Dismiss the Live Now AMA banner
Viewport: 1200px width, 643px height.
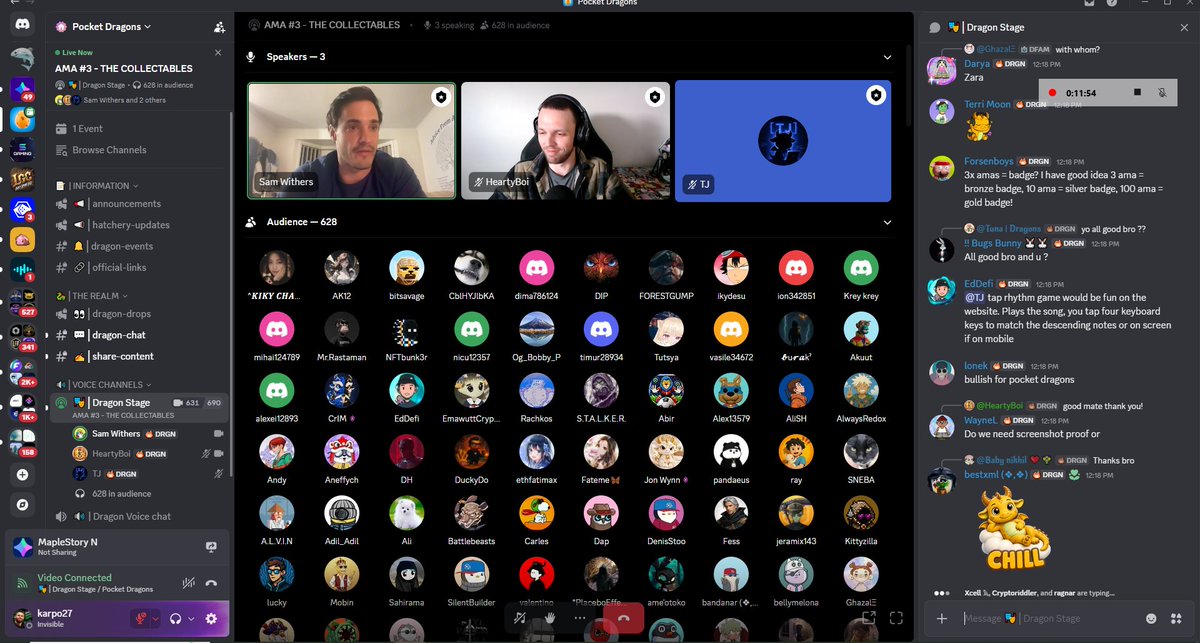coord(219,52)
